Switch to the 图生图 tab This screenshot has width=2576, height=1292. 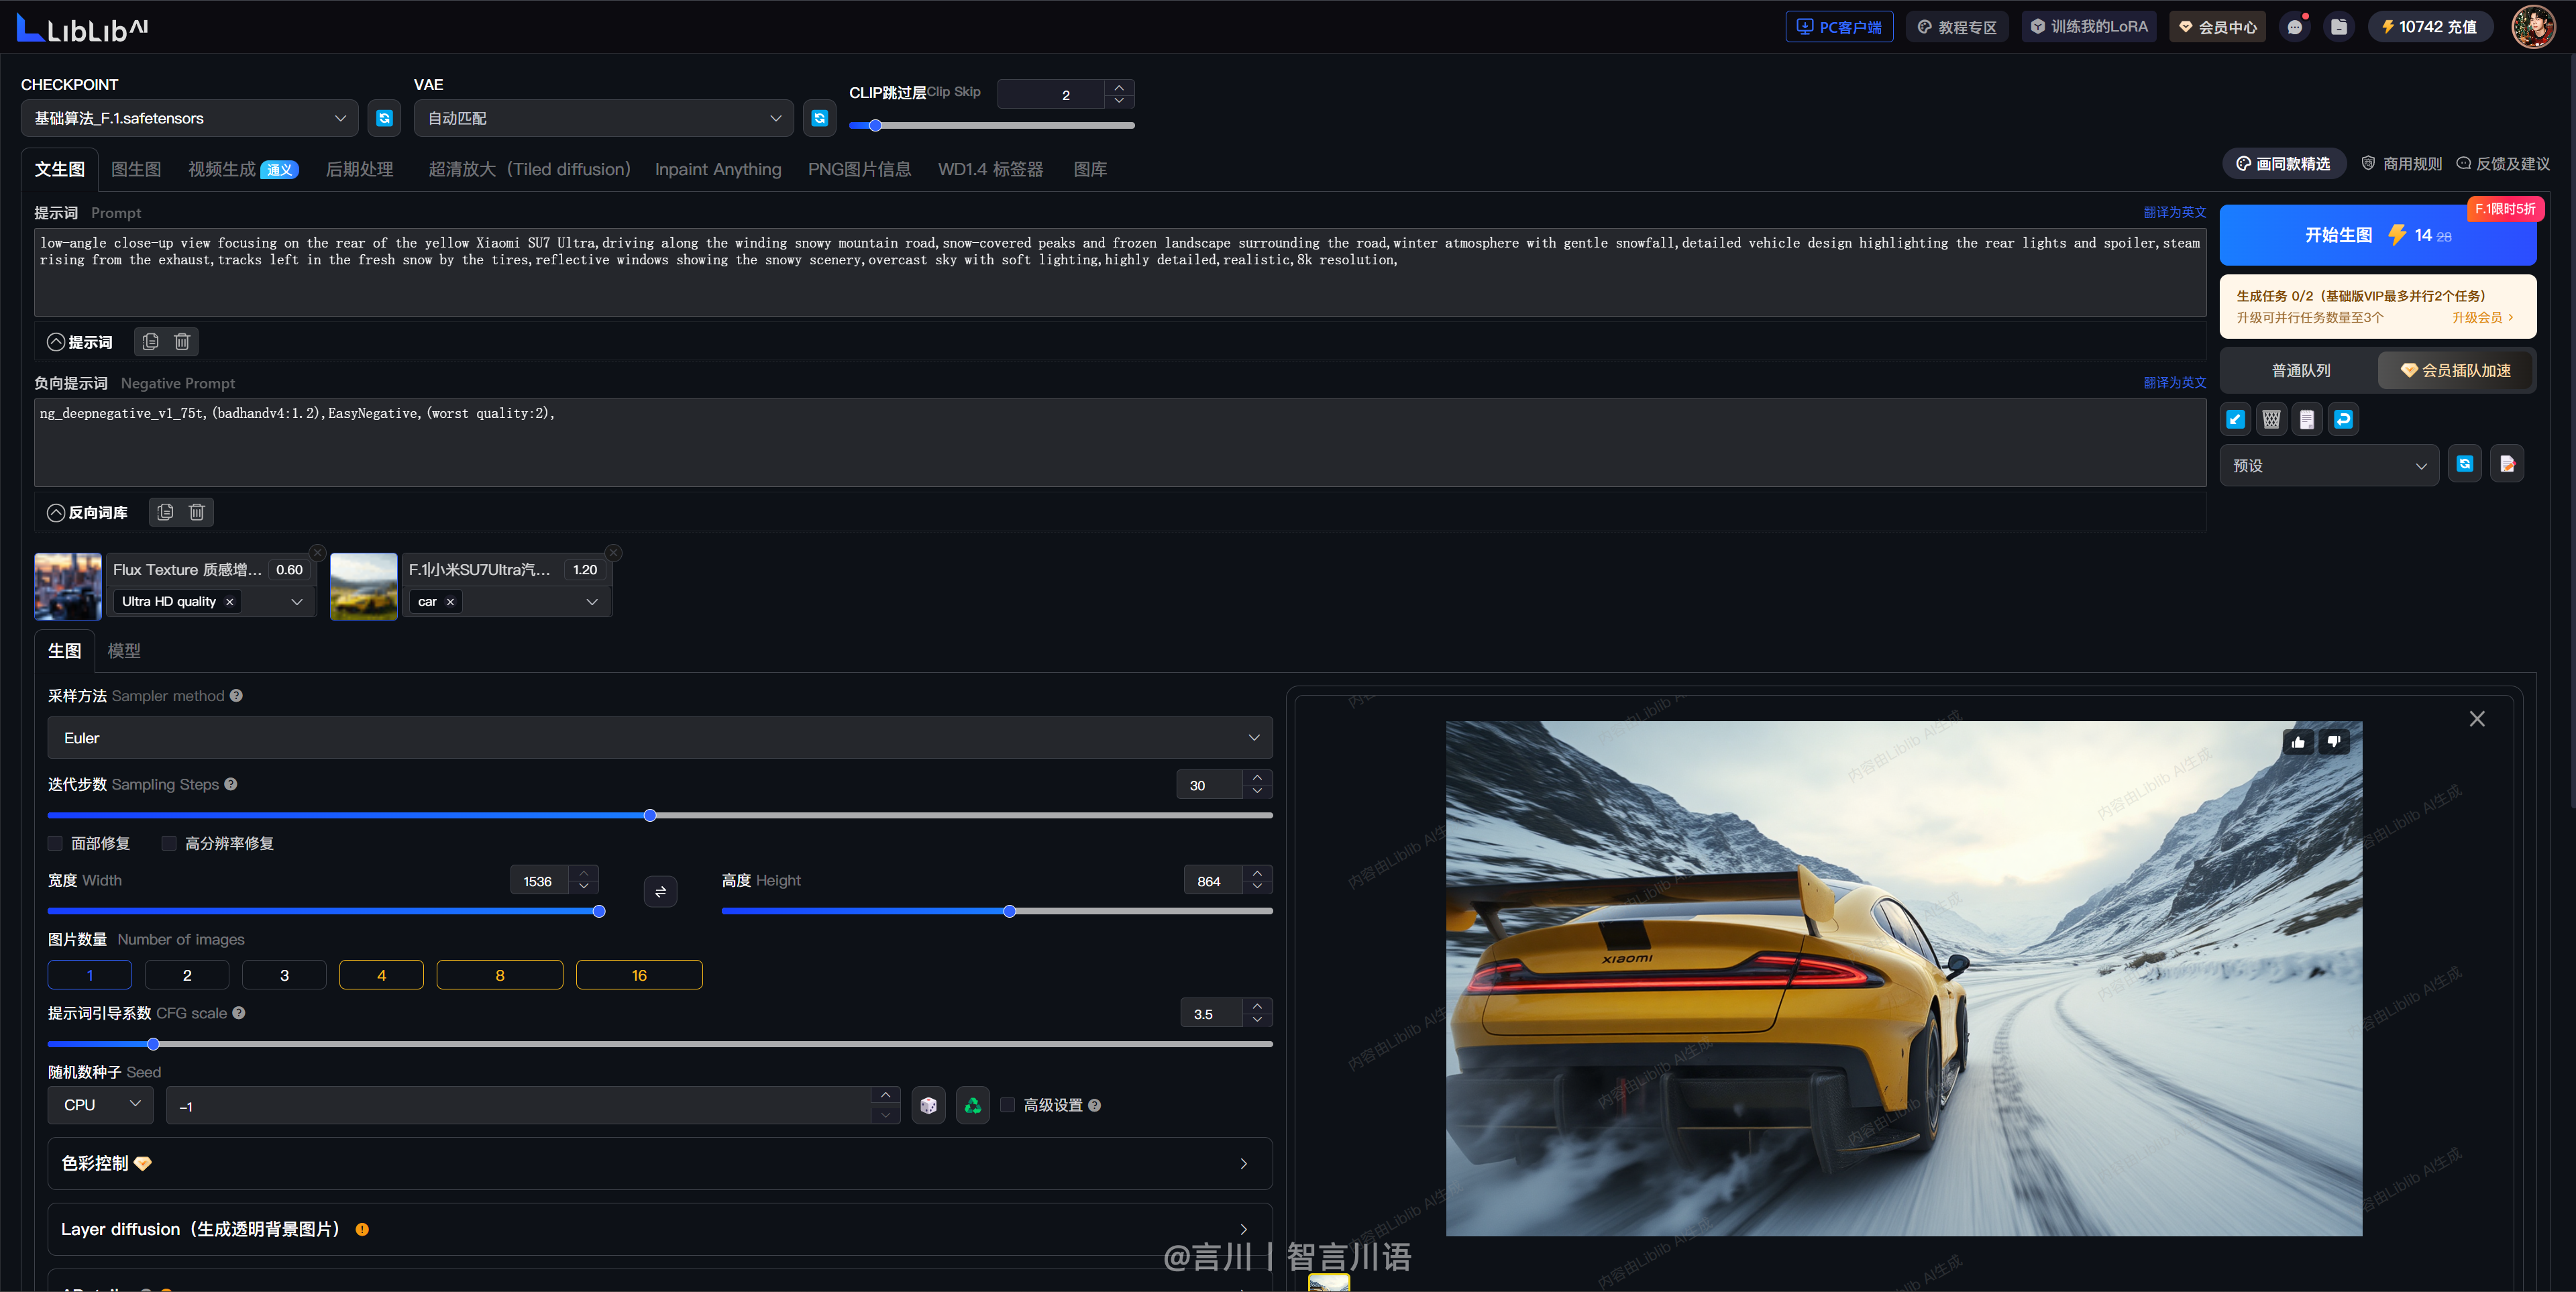click(x=136, y=169)
